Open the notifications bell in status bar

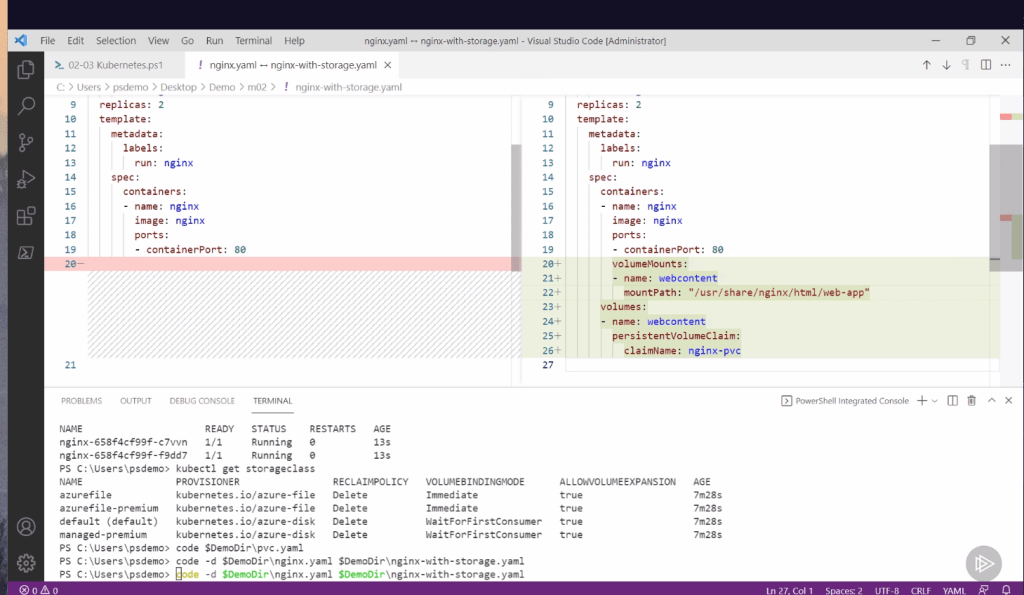1006,590
